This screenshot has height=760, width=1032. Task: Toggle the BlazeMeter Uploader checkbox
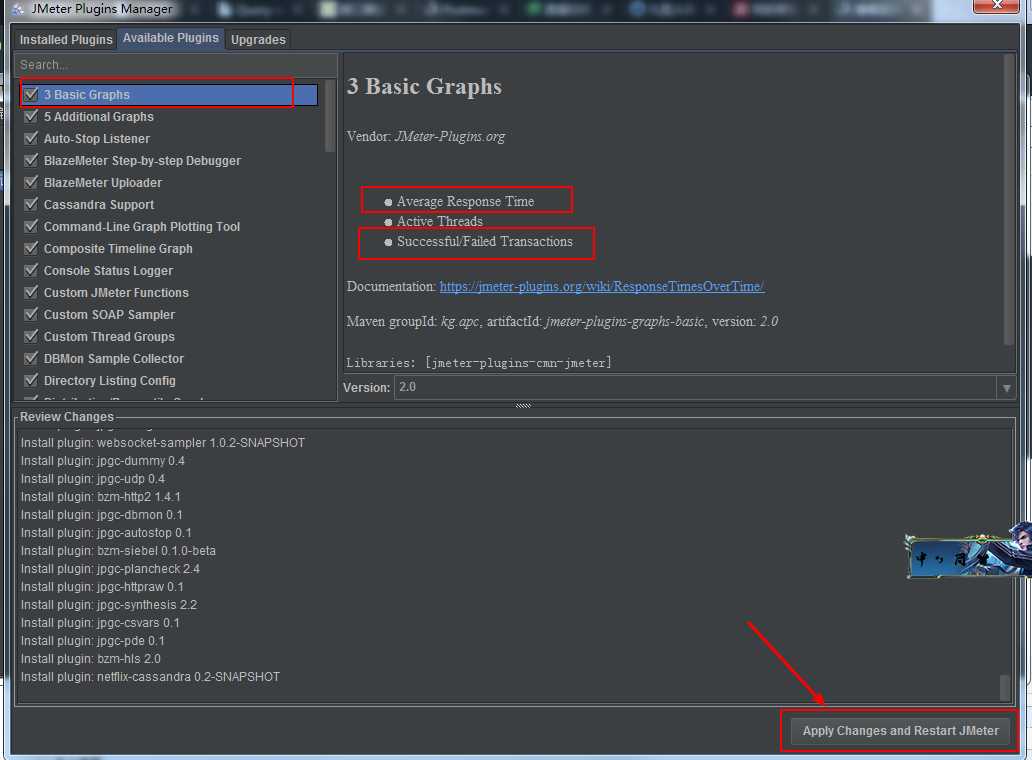click(x=31, y=182)
